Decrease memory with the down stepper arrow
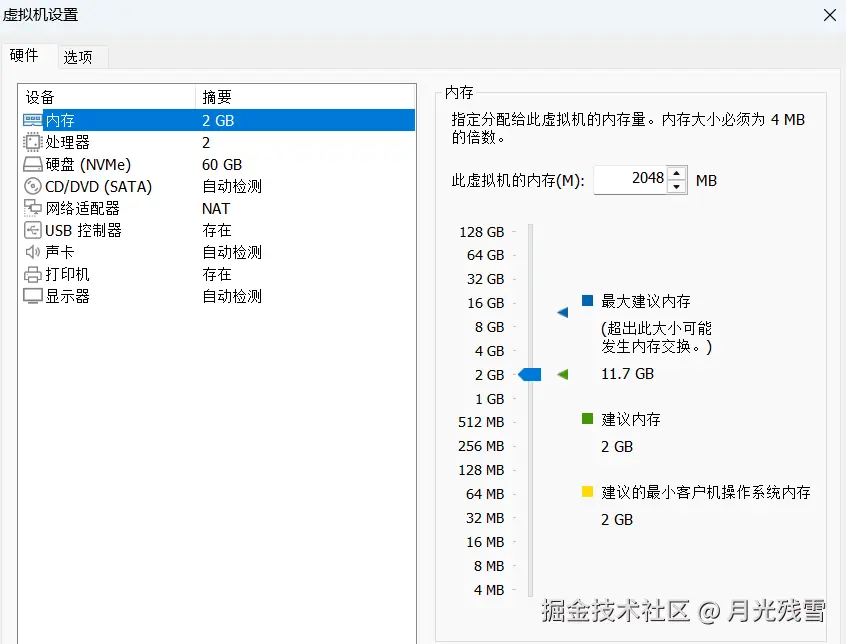 point(676,185)
